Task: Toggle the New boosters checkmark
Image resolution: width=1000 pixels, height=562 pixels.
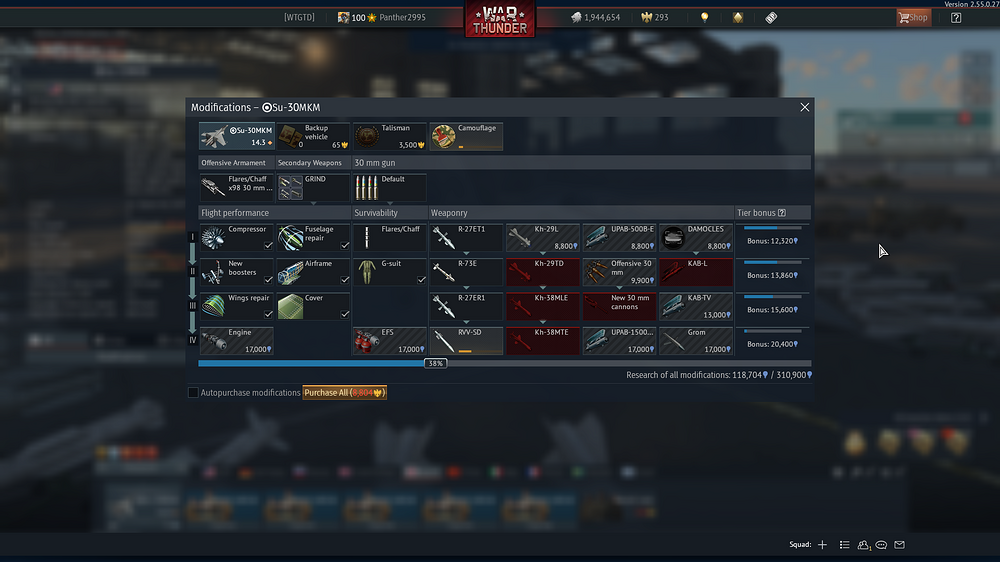Action: click(268, 280)
